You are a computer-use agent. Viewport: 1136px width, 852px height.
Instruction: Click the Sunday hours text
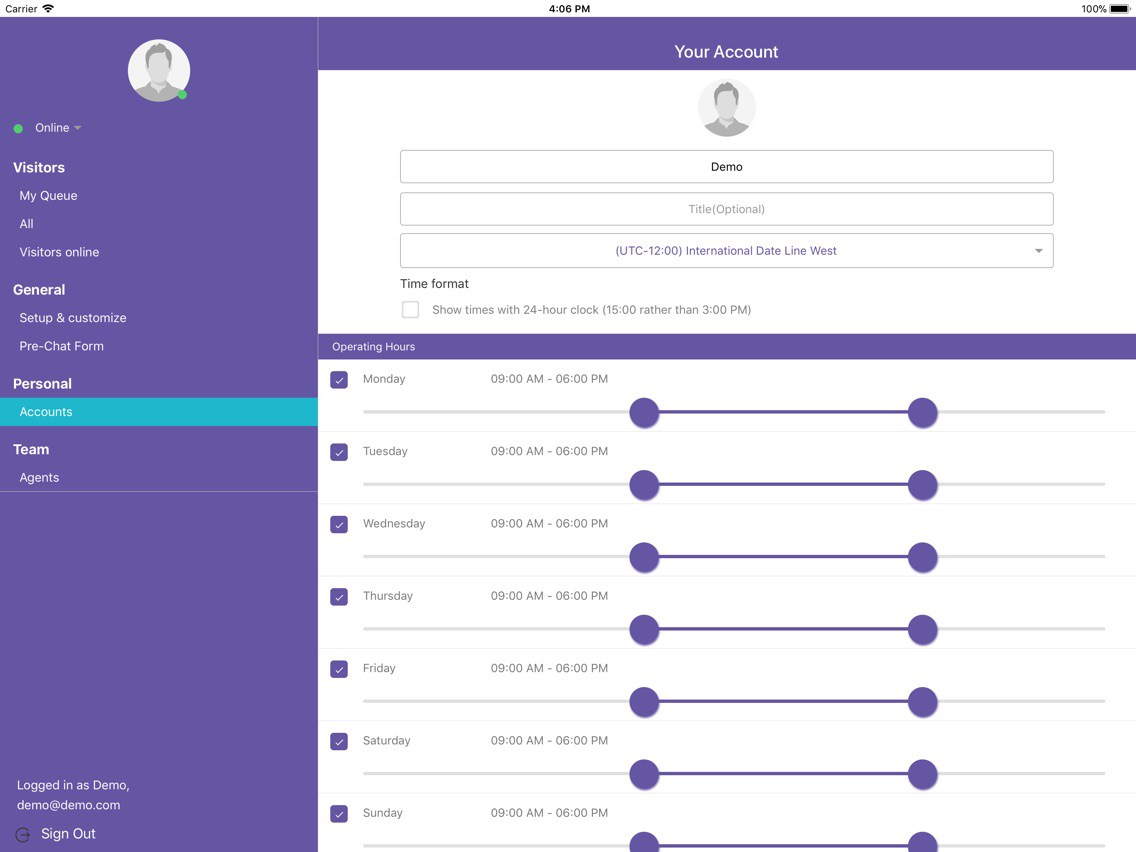click(549, 813)
